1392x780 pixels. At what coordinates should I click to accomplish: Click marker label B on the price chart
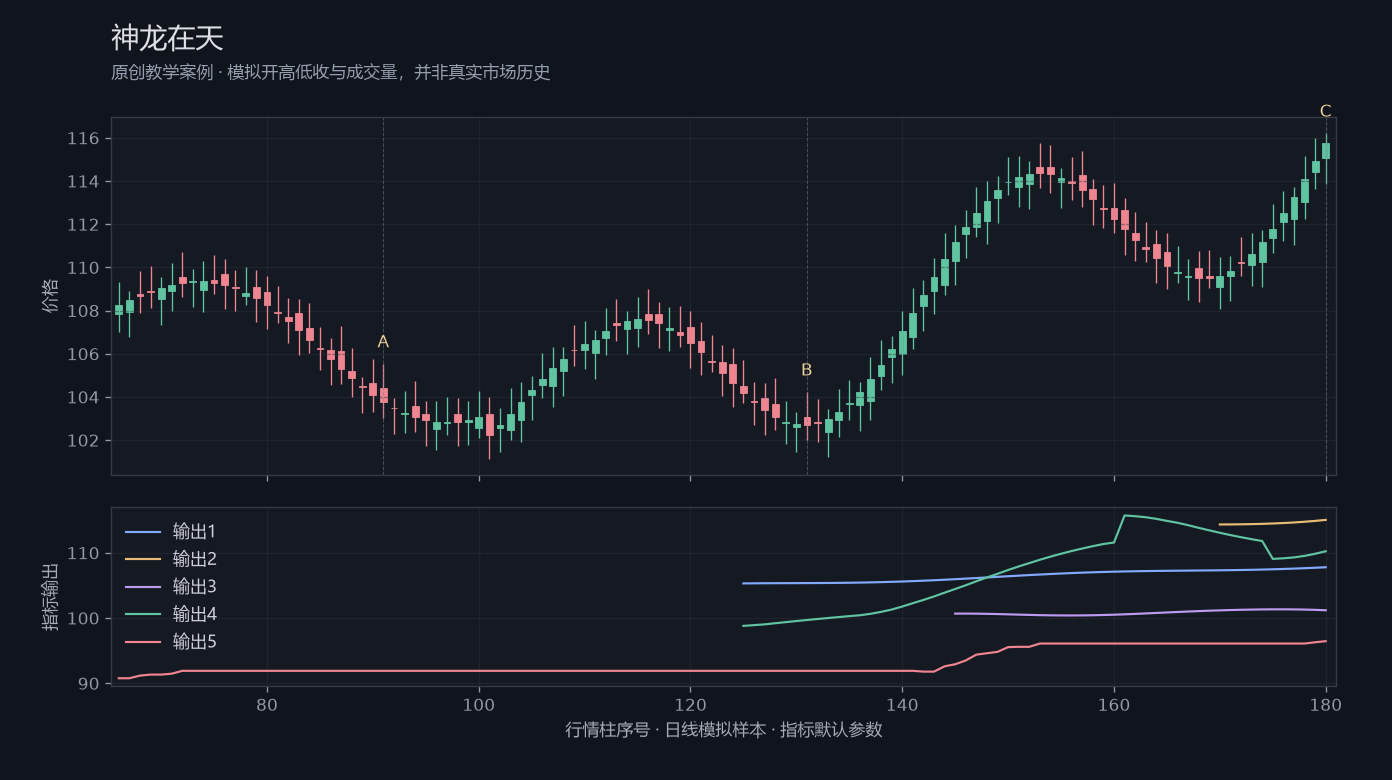[x=807, y=370]
